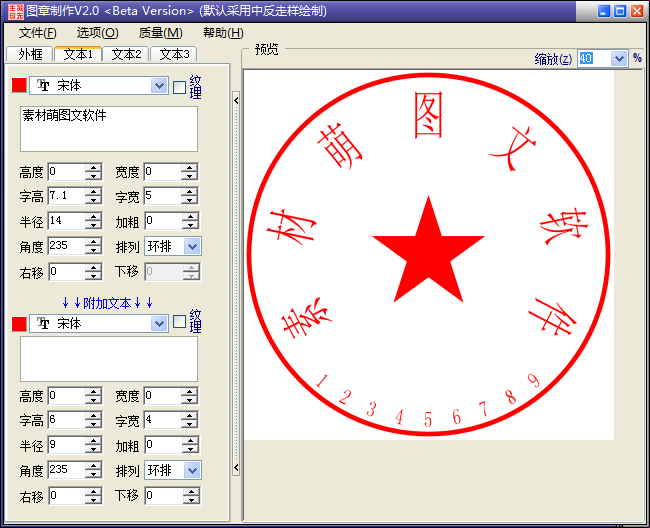Click the upper panel collapse arrow on splitter

coord(236,100)
